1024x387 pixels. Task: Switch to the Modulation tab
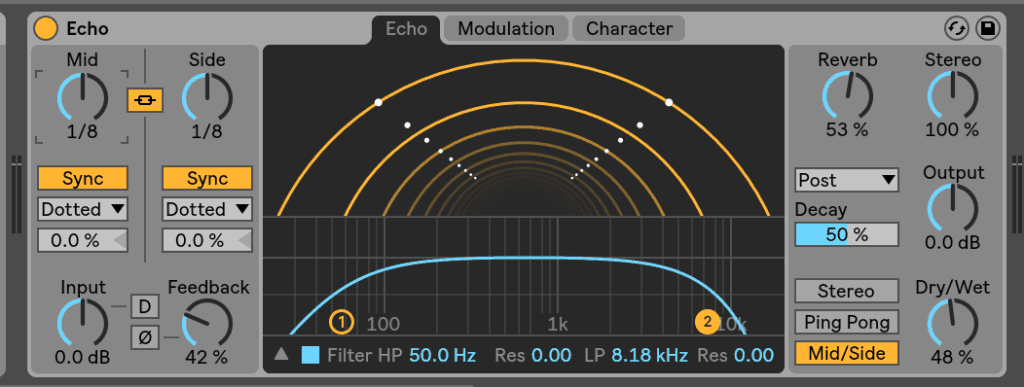pos(506,29)
